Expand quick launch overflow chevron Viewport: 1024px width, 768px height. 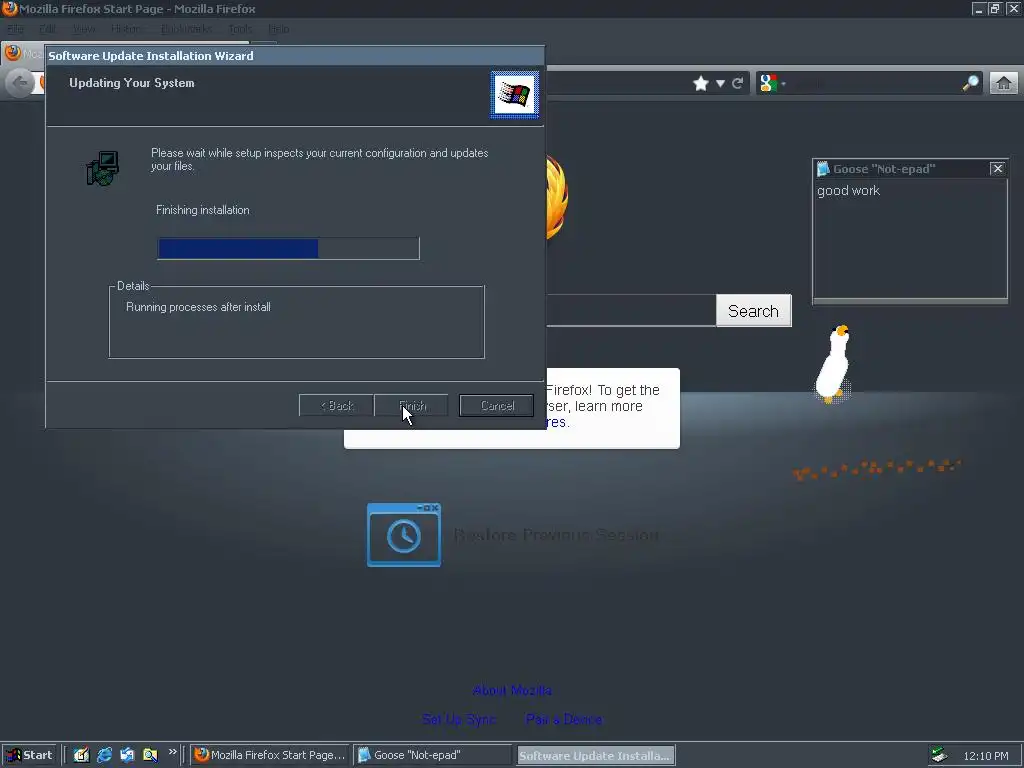point(172,752)
